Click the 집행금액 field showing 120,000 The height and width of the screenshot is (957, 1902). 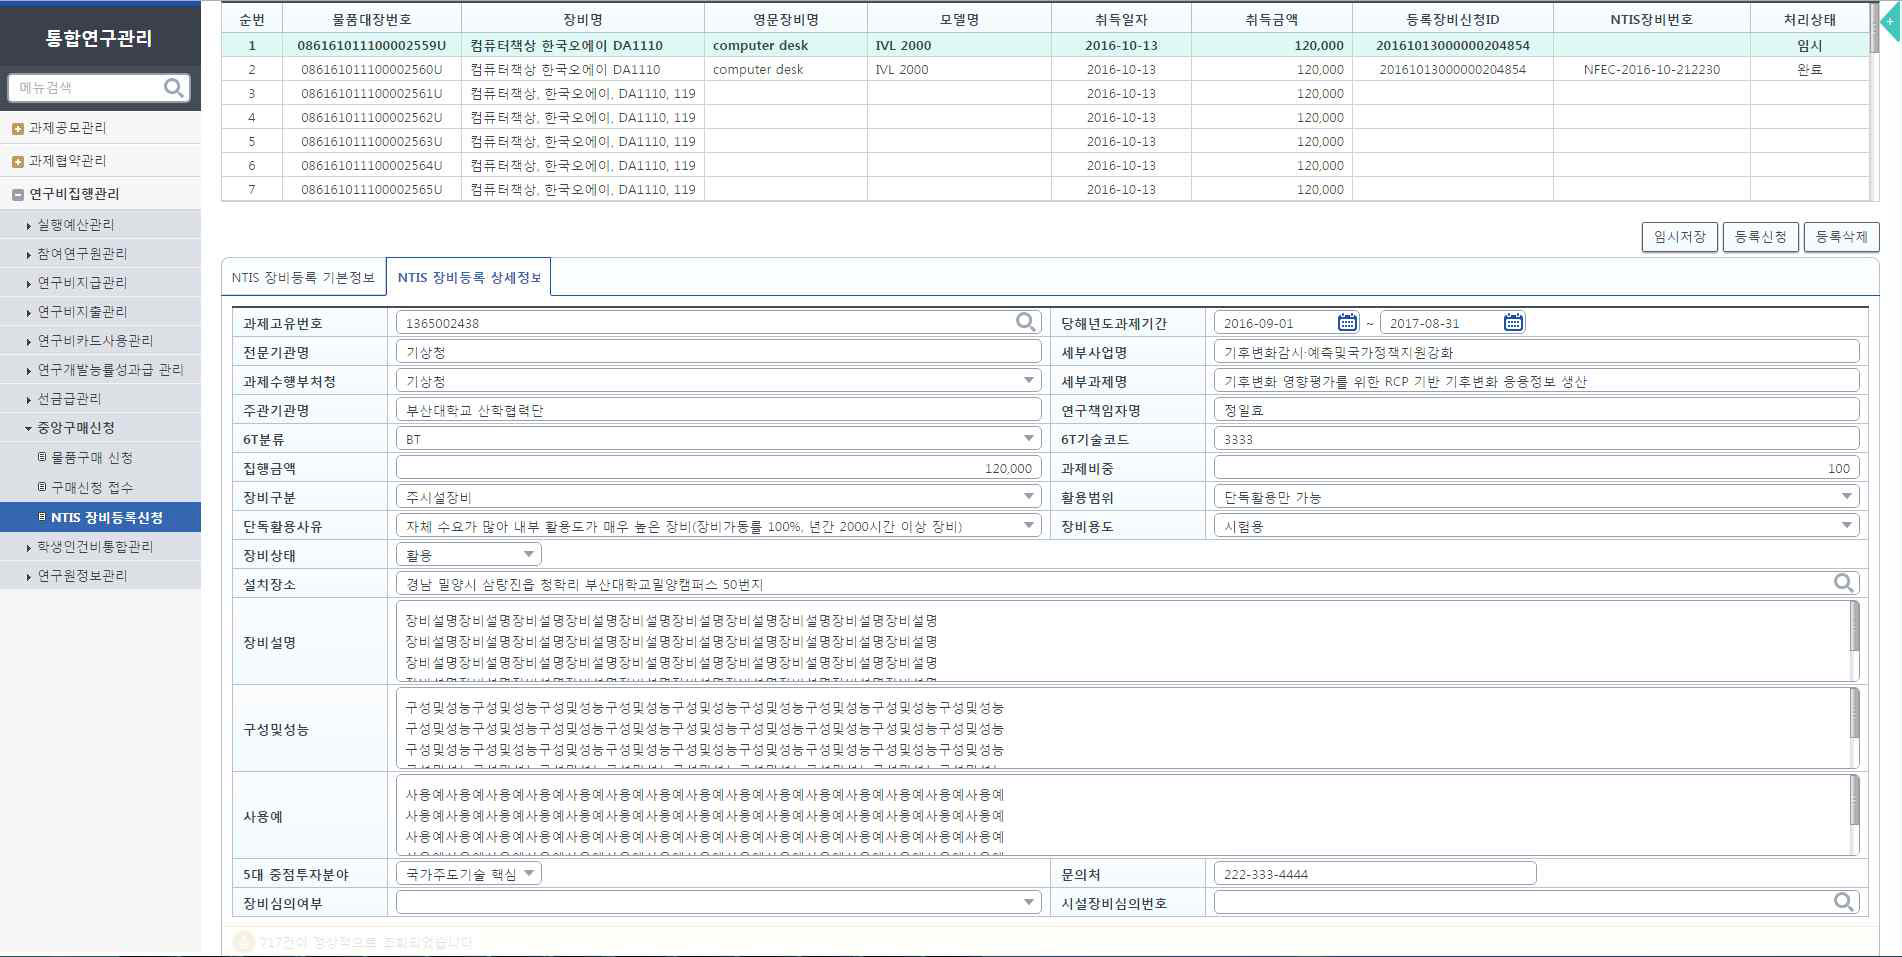tap(719, 468)
